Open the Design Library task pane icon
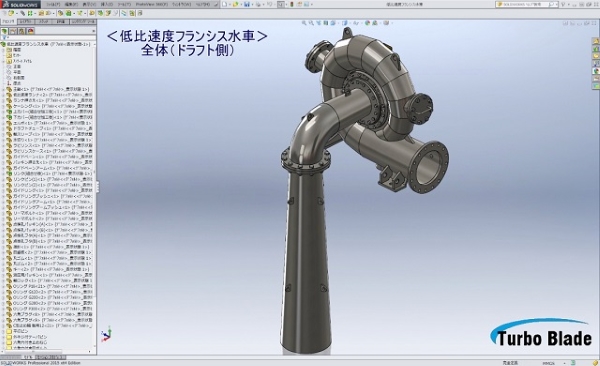 [596, 49]
